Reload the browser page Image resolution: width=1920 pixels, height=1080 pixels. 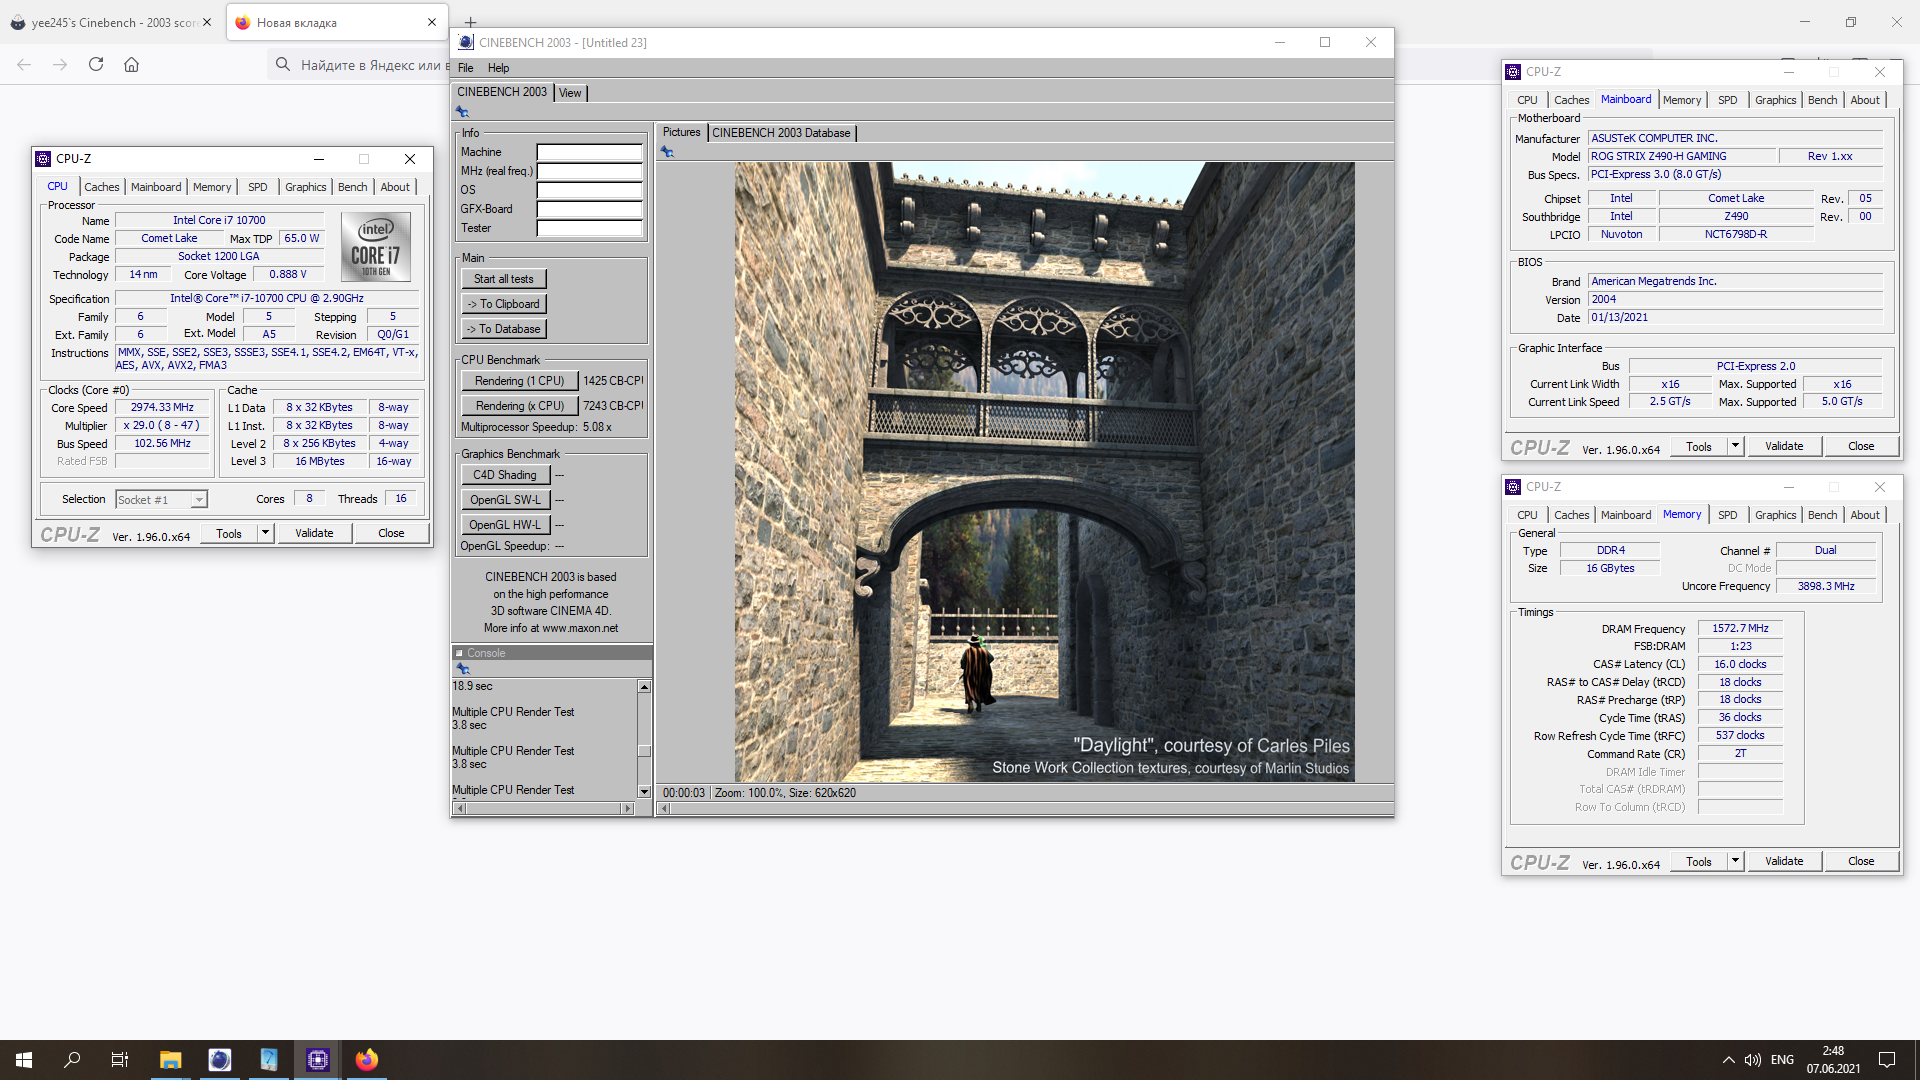pos(96,64)
